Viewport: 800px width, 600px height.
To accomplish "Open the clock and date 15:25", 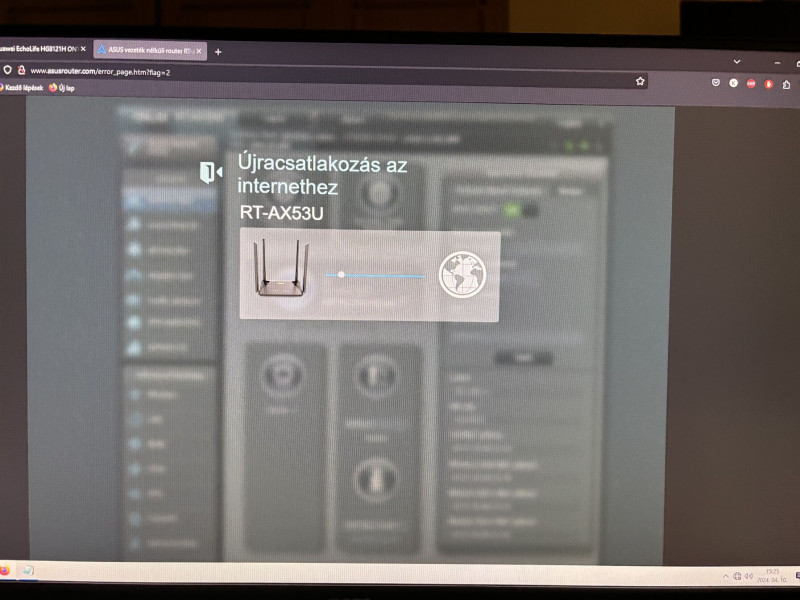I will 771,576.
